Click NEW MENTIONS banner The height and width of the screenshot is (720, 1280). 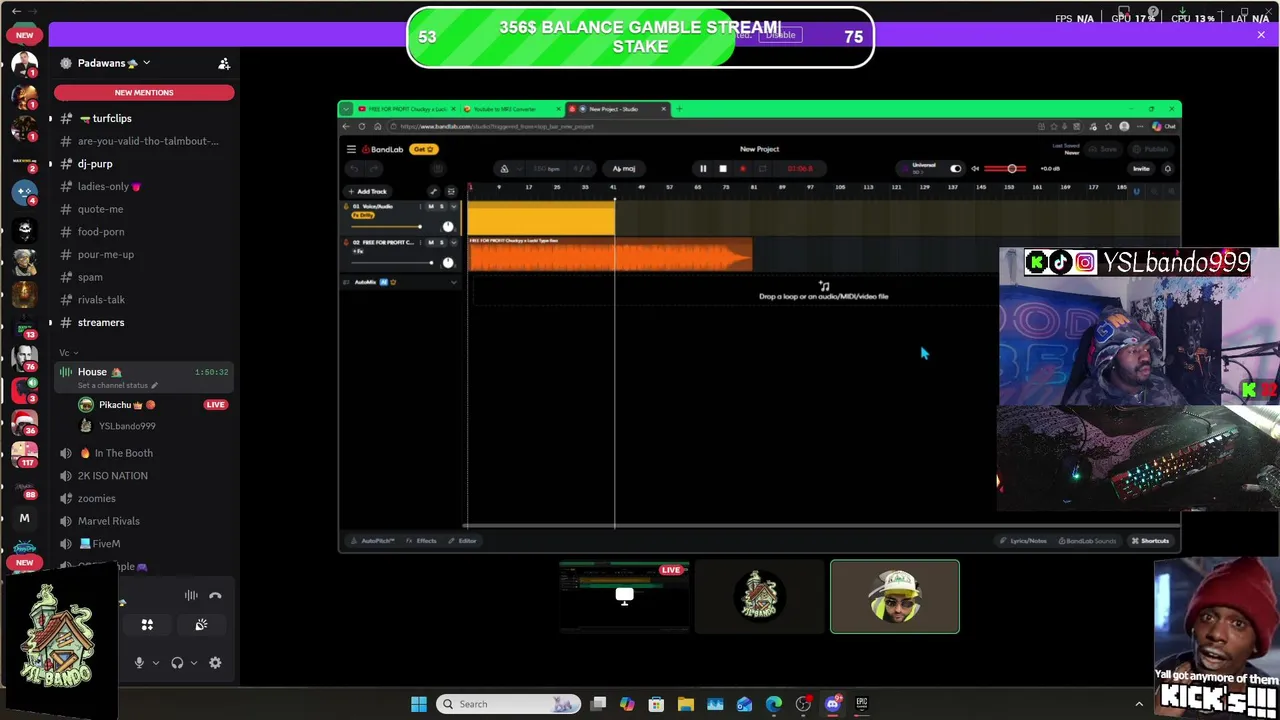click(x=144, y=92)
